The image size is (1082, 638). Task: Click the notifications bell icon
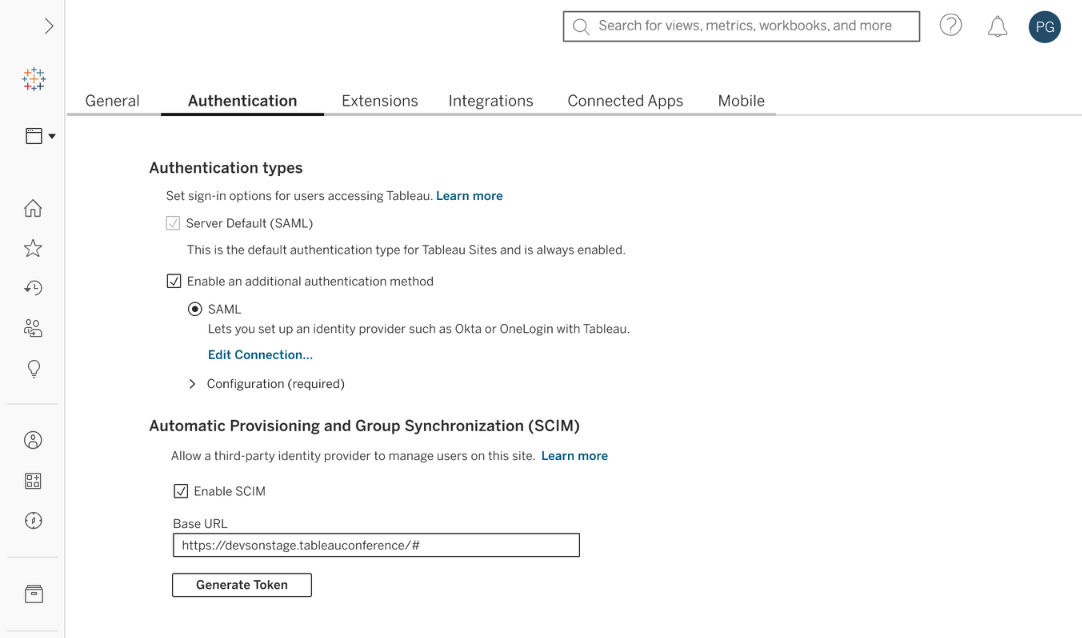pos(997,27)
